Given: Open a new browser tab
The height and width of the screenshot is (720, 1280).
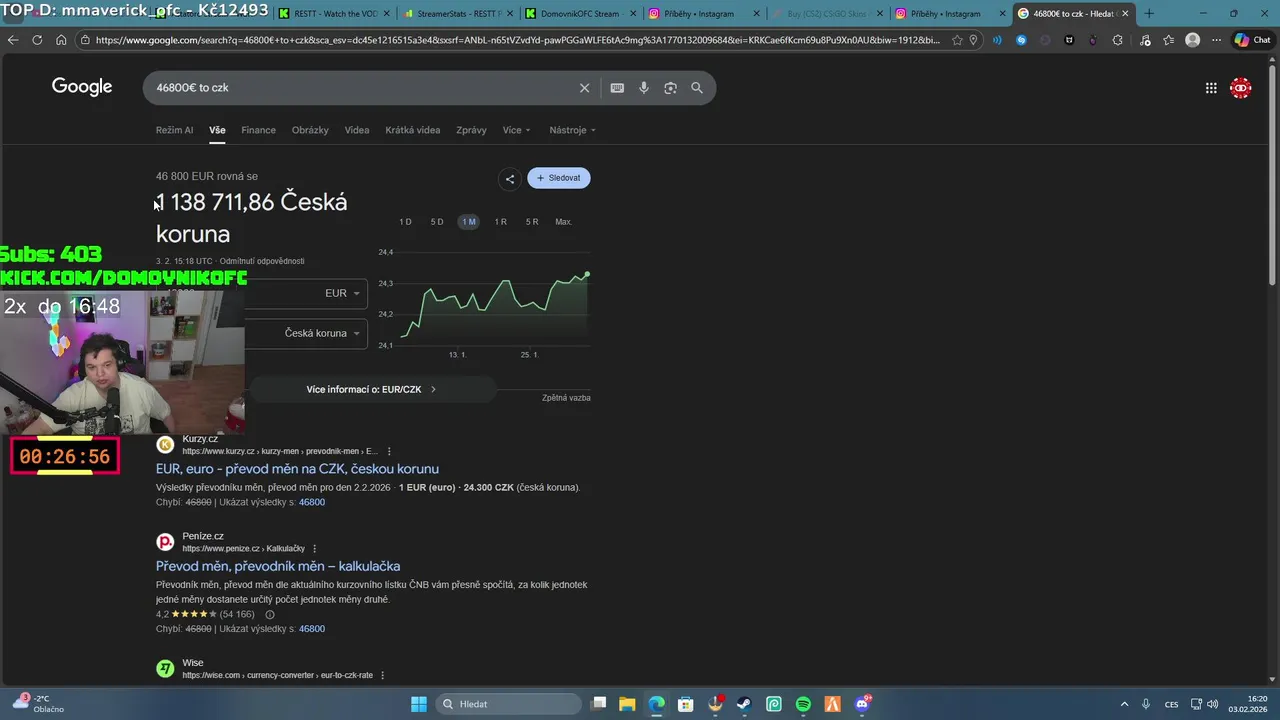Looking at the screenshot, I should point(1148,14).
